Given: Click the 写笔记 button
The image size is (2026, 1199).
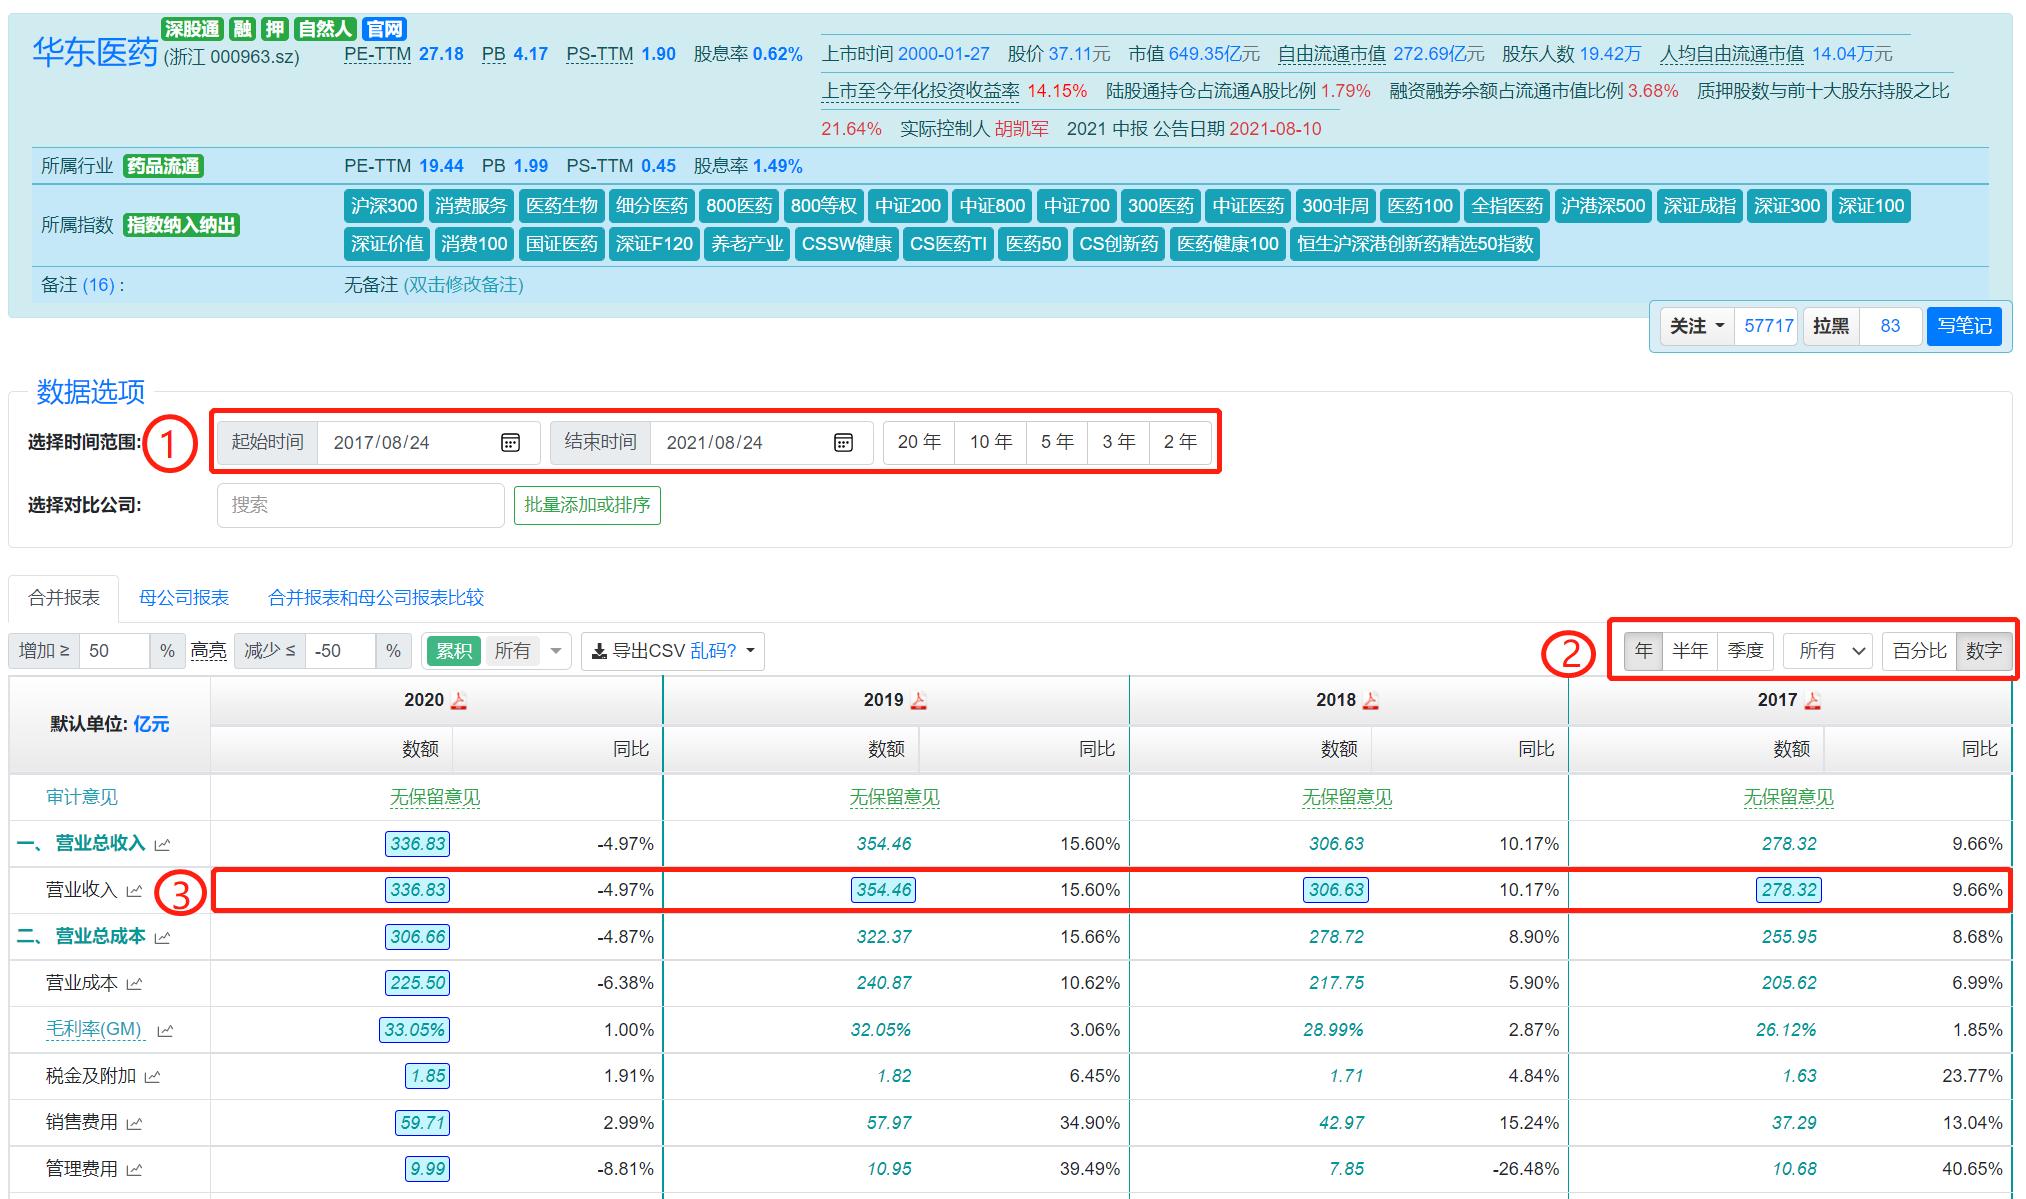Looking at the screenshot, I should coord(1963,326).
